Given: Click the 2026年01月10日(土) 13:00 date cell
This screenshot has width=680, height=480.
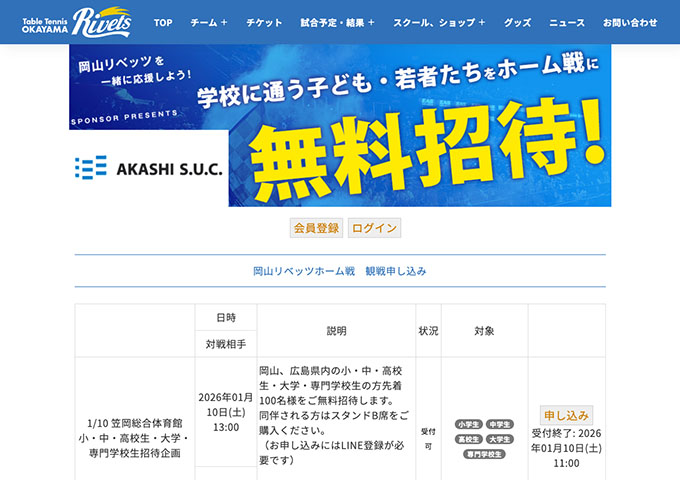Looking at the screenshot, I should point(226,412).
